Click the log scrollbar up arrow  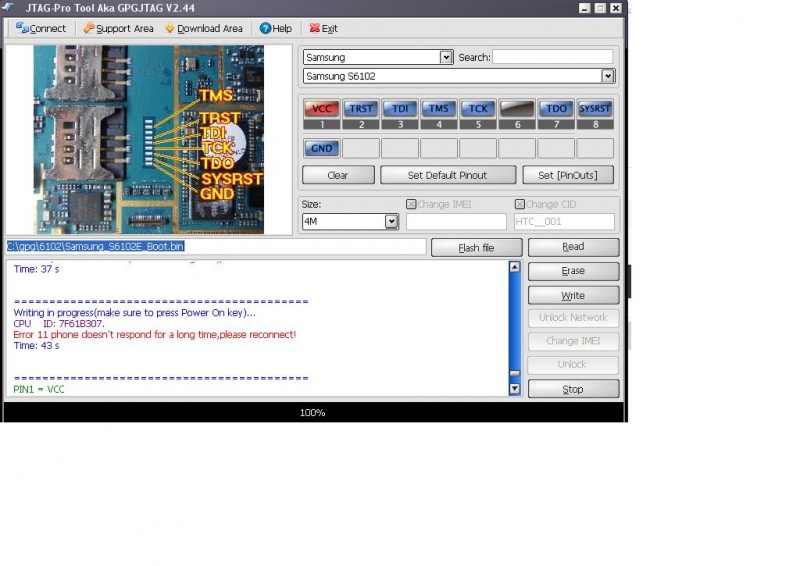click(x=515, y=267)
